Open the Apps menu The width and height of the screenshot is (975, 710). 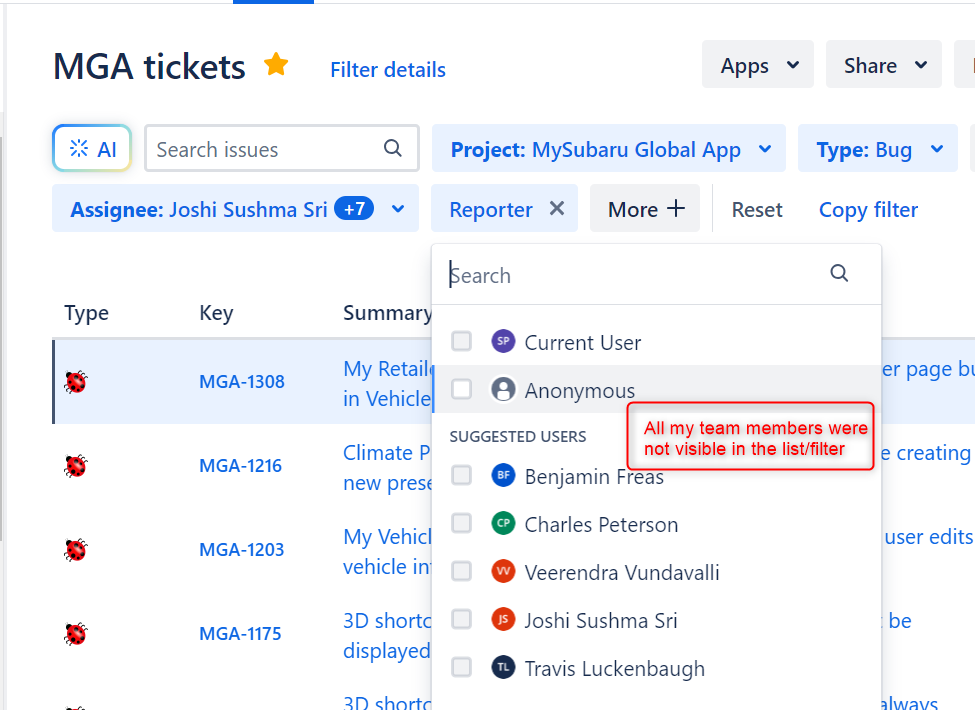758,66
